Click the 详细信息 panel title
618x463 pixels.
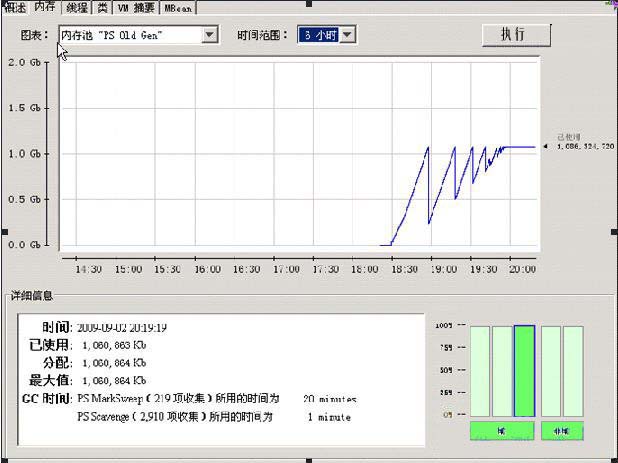[32, 296]
